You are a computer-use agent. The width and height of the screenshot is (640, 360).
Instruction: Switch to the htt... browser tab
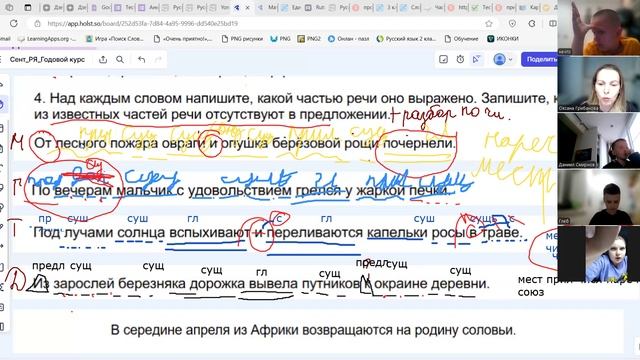pyautogui.click(x=459, y=8)
